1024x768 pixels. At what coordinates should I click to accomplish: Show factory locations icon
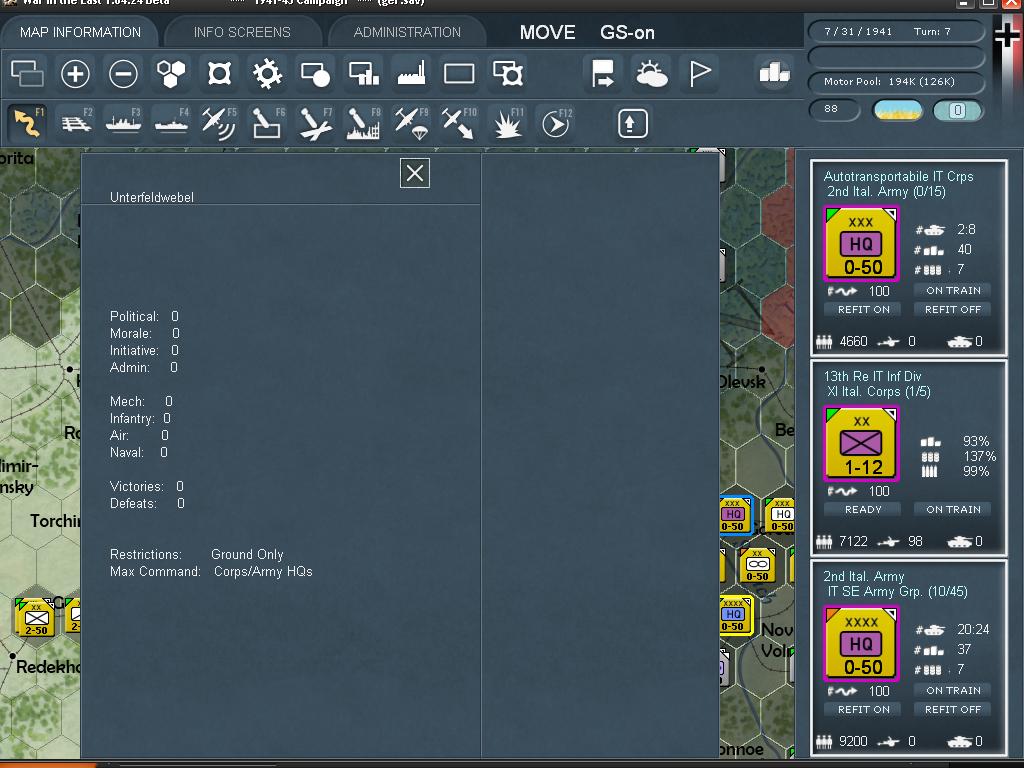[x=411, y=73]
